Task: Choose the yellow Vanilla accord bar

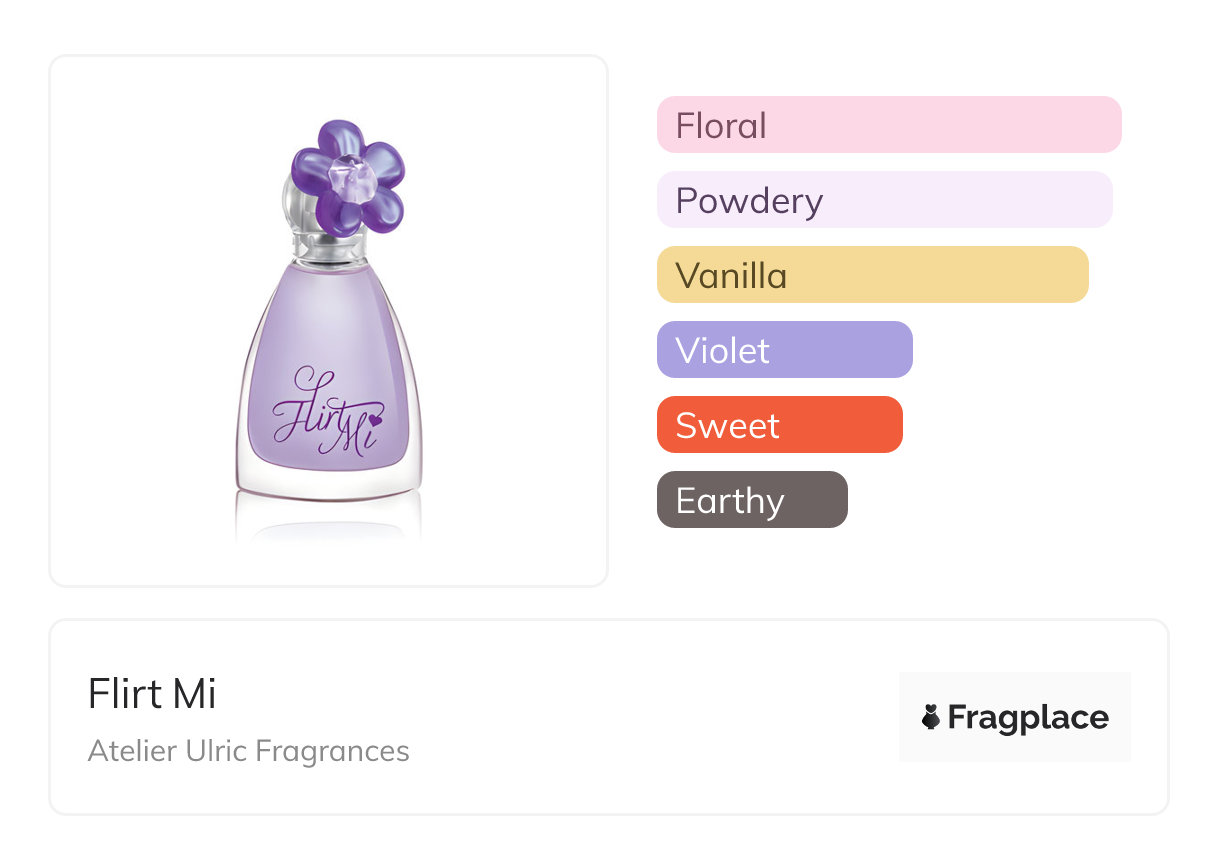Action: pyautogui.click(x=872, y=275)
